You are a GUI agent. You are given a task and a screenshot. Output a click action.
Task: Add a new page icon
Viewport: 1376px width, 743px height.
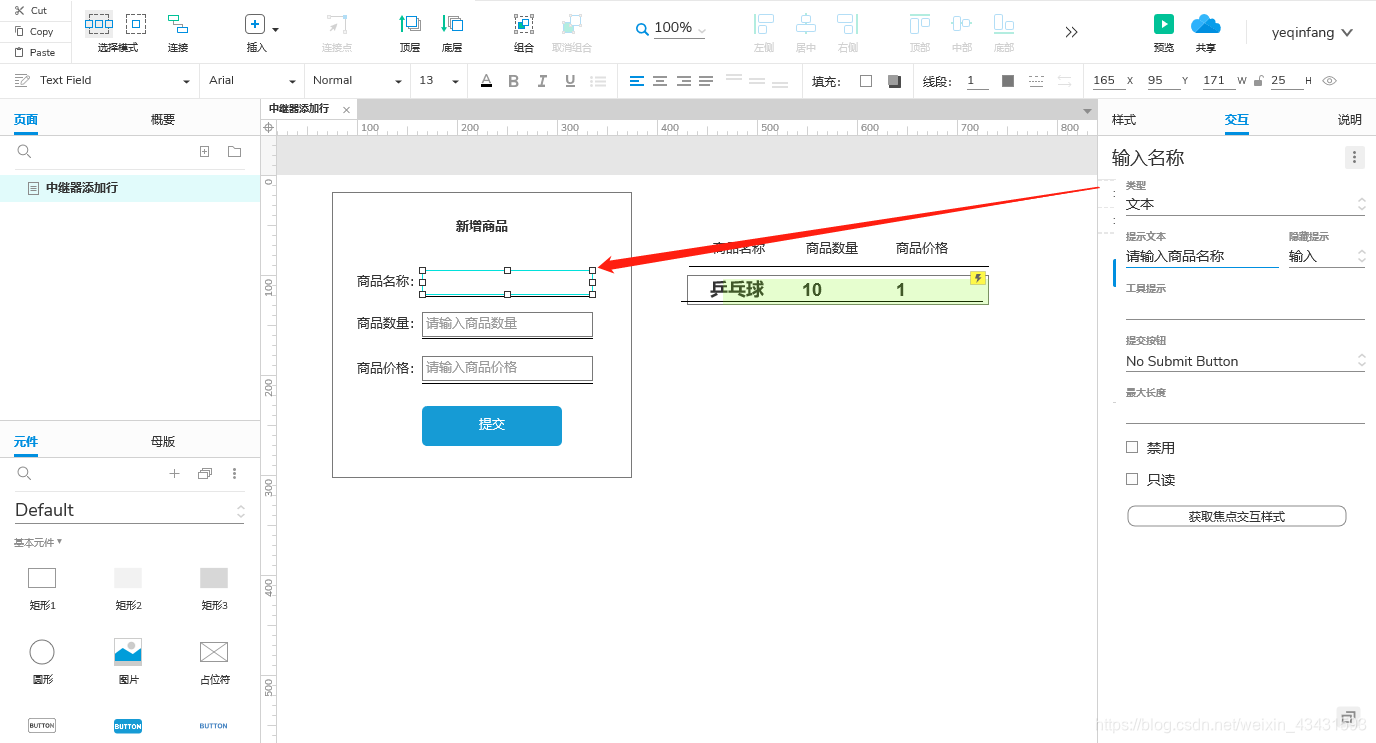205,152
